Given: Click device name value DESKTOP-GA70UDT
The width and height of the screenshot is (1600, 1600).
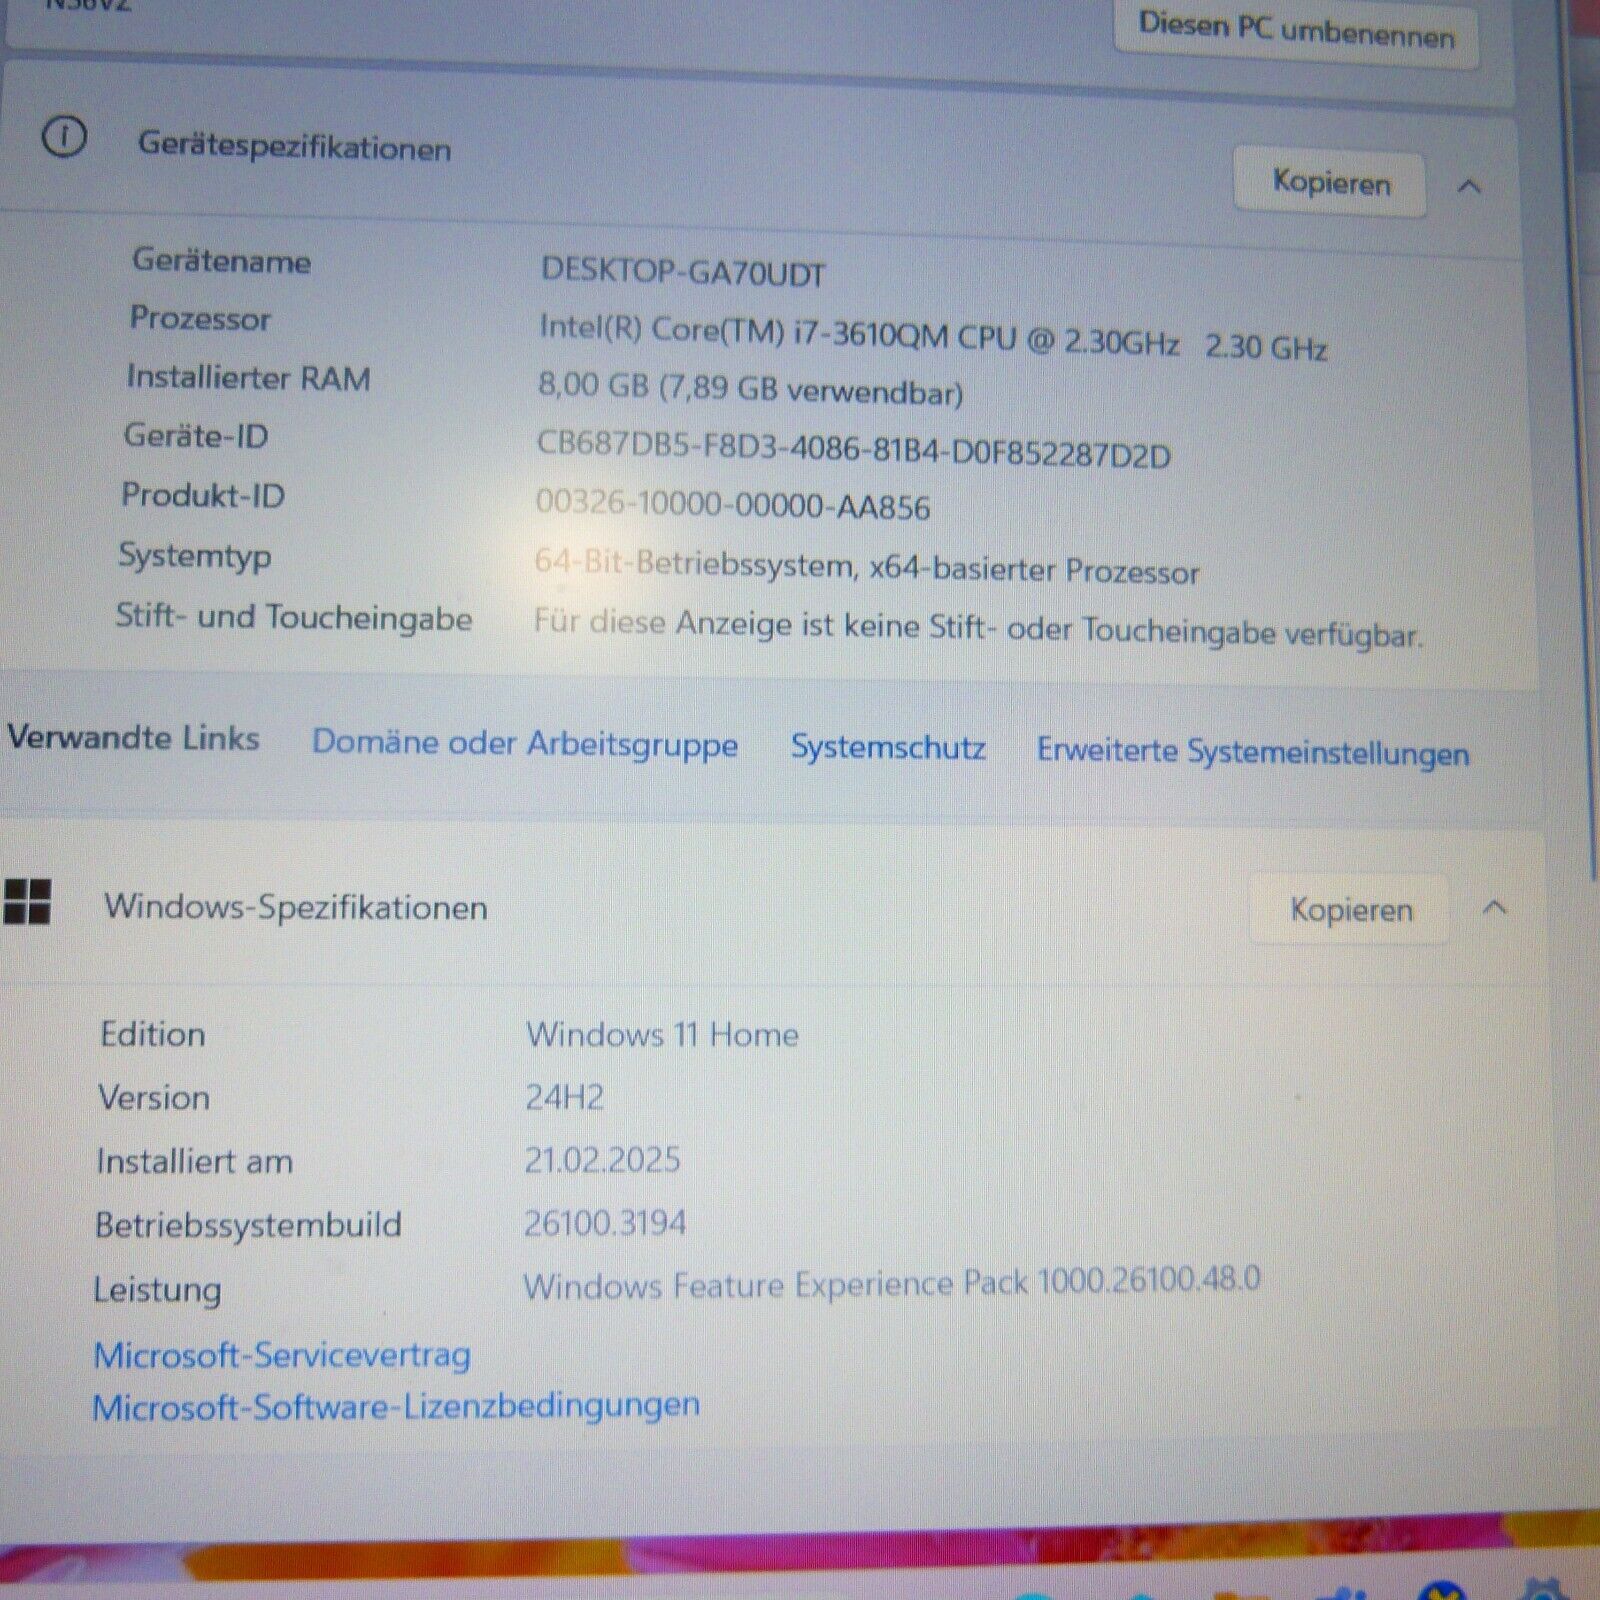Looking at the screenshot, I should (x=683, y=272).
